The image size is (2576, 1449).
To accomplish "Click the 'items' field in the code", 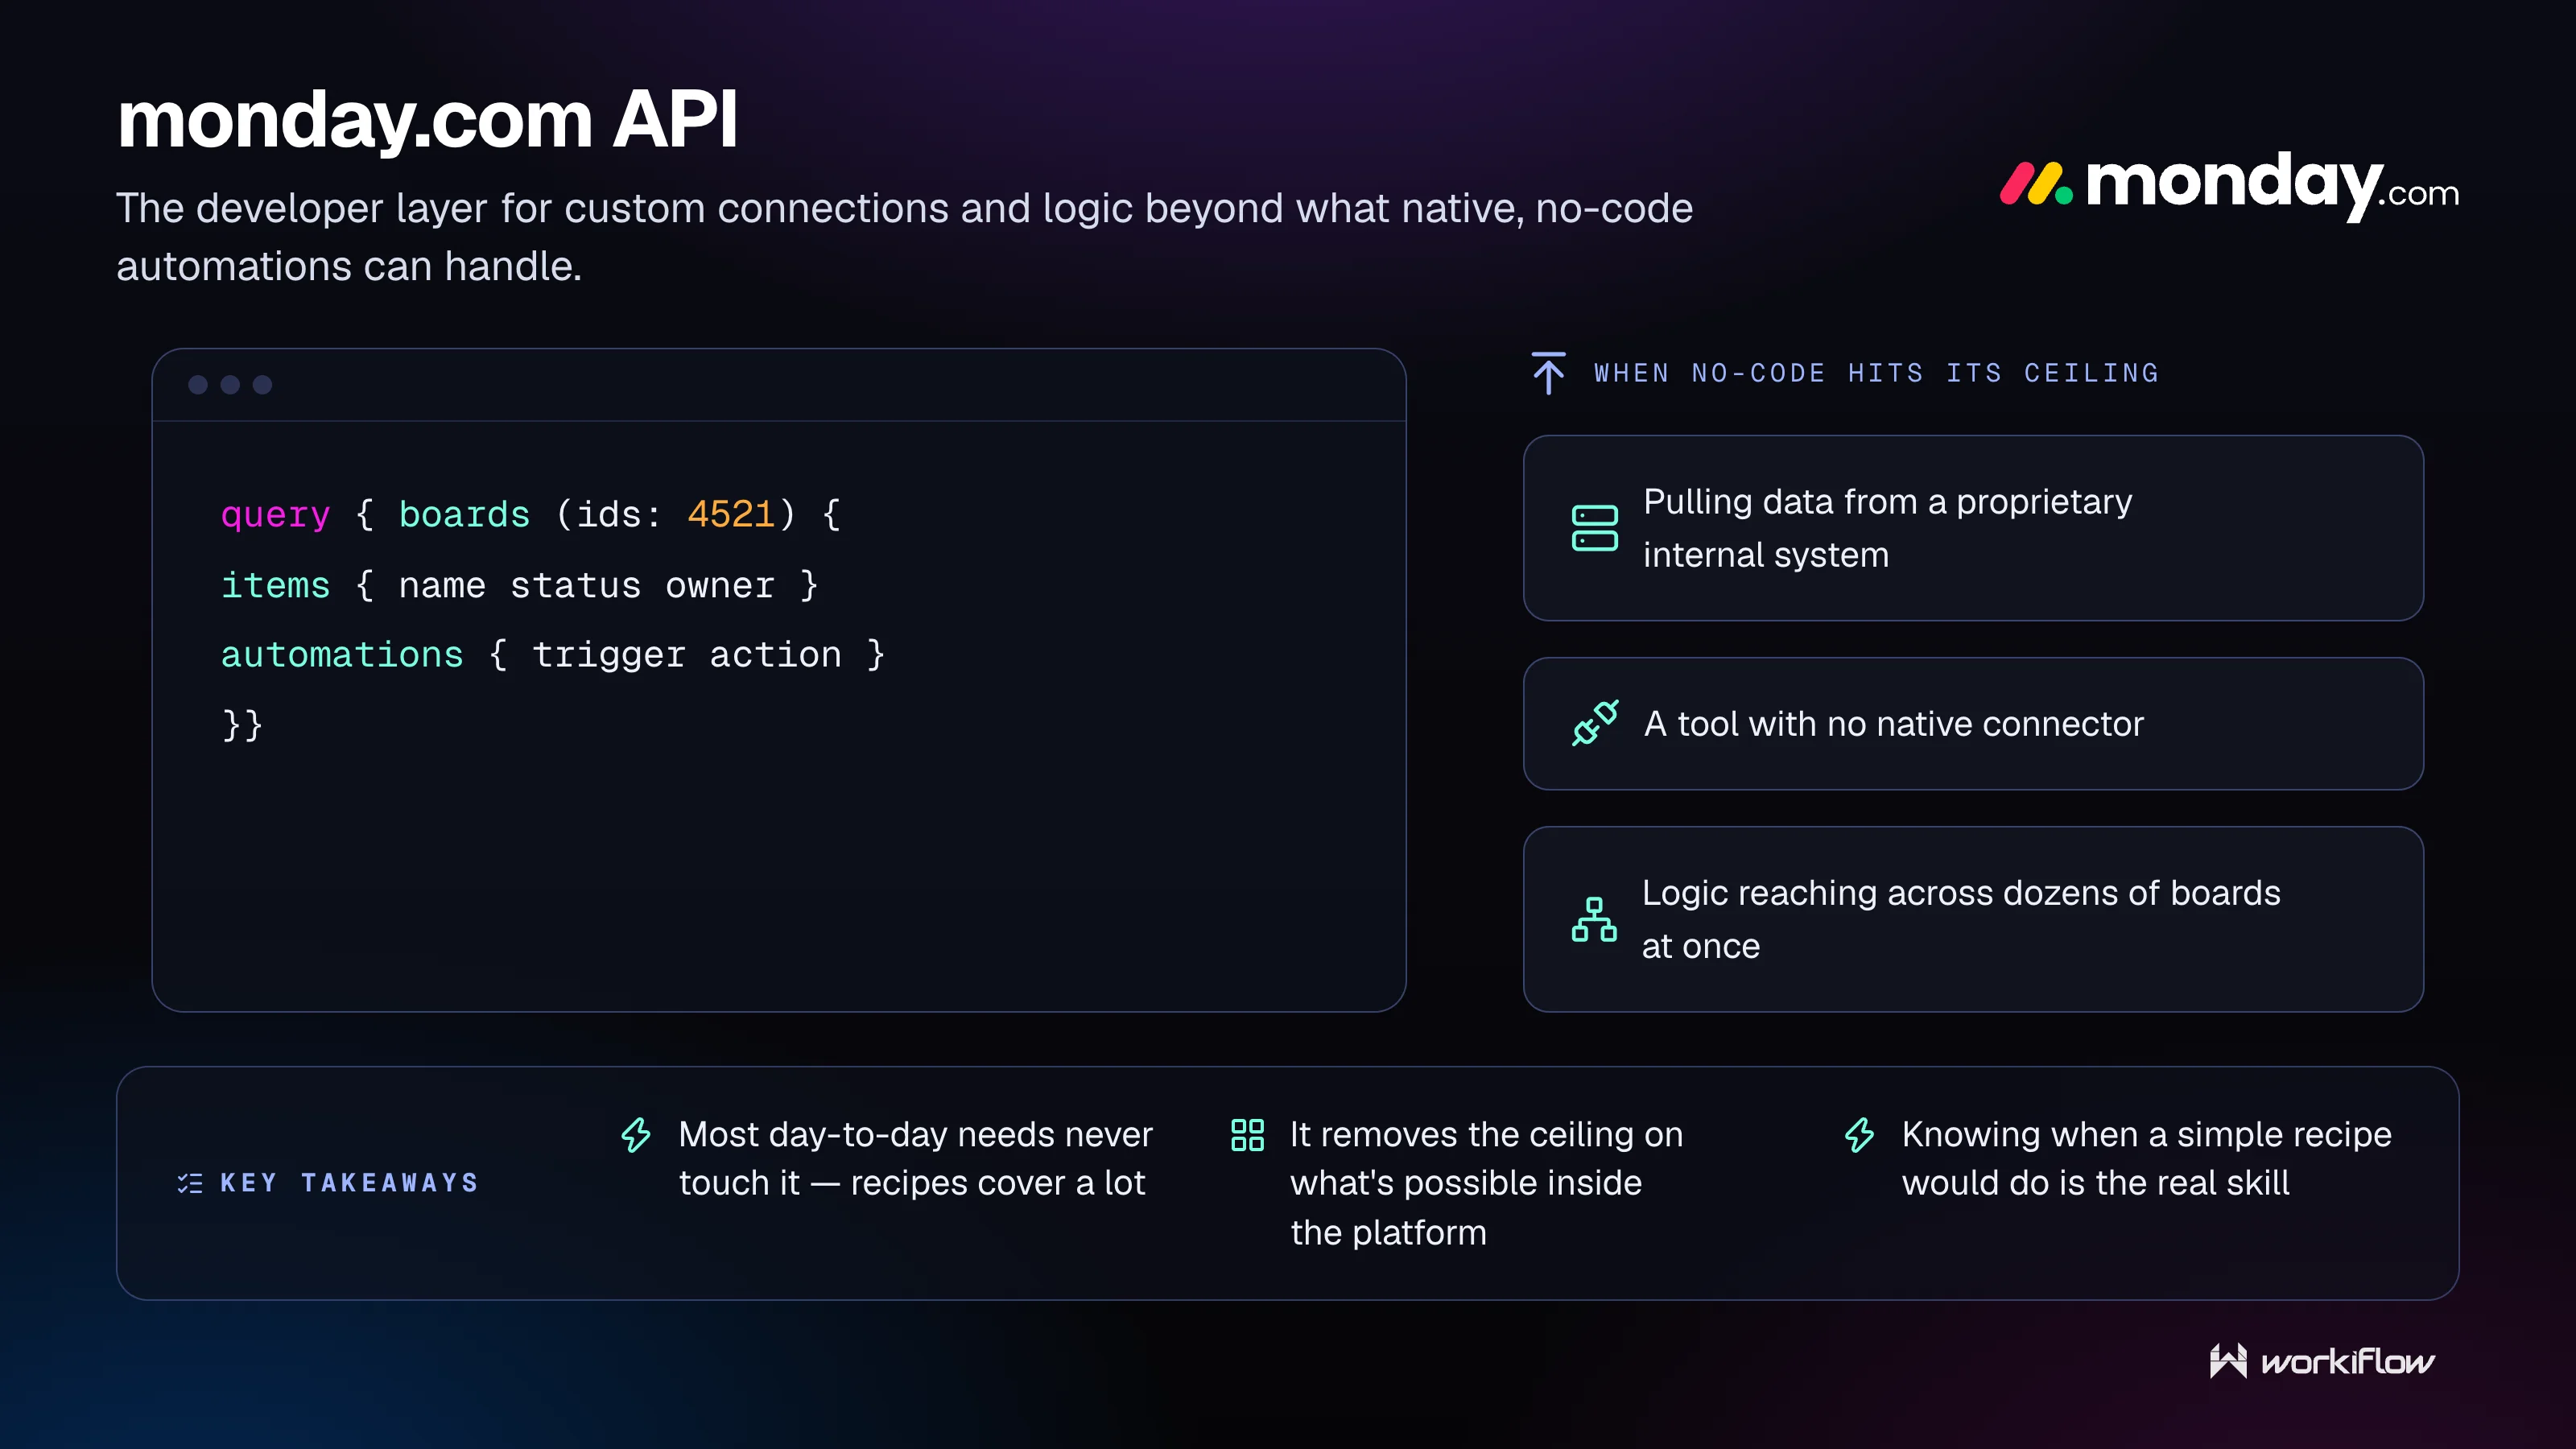I will (275, 585).
